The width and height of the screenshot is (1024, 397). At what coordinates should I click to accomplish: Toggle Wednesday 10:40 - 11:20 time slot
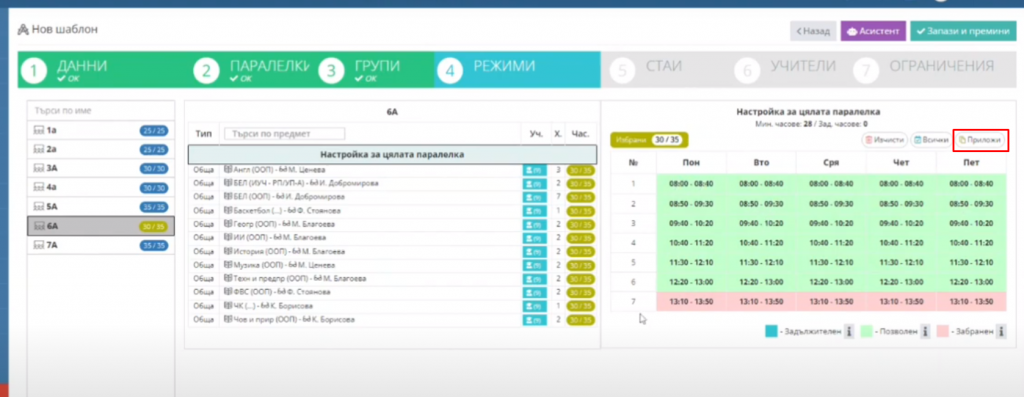tap(831, 243)
